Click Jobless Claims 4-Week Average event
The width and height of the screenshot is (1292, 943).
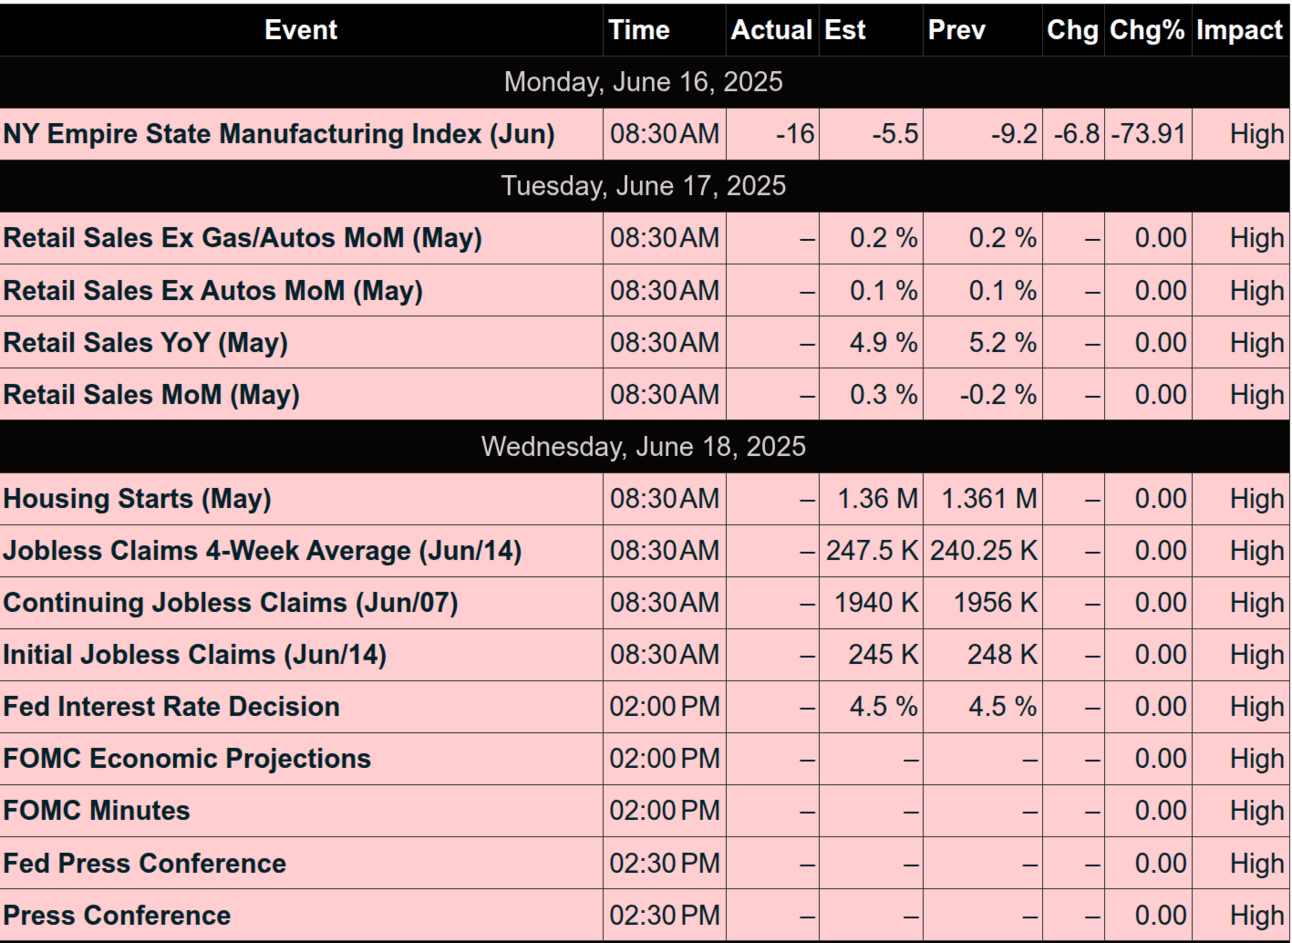(x=262, y=550)
